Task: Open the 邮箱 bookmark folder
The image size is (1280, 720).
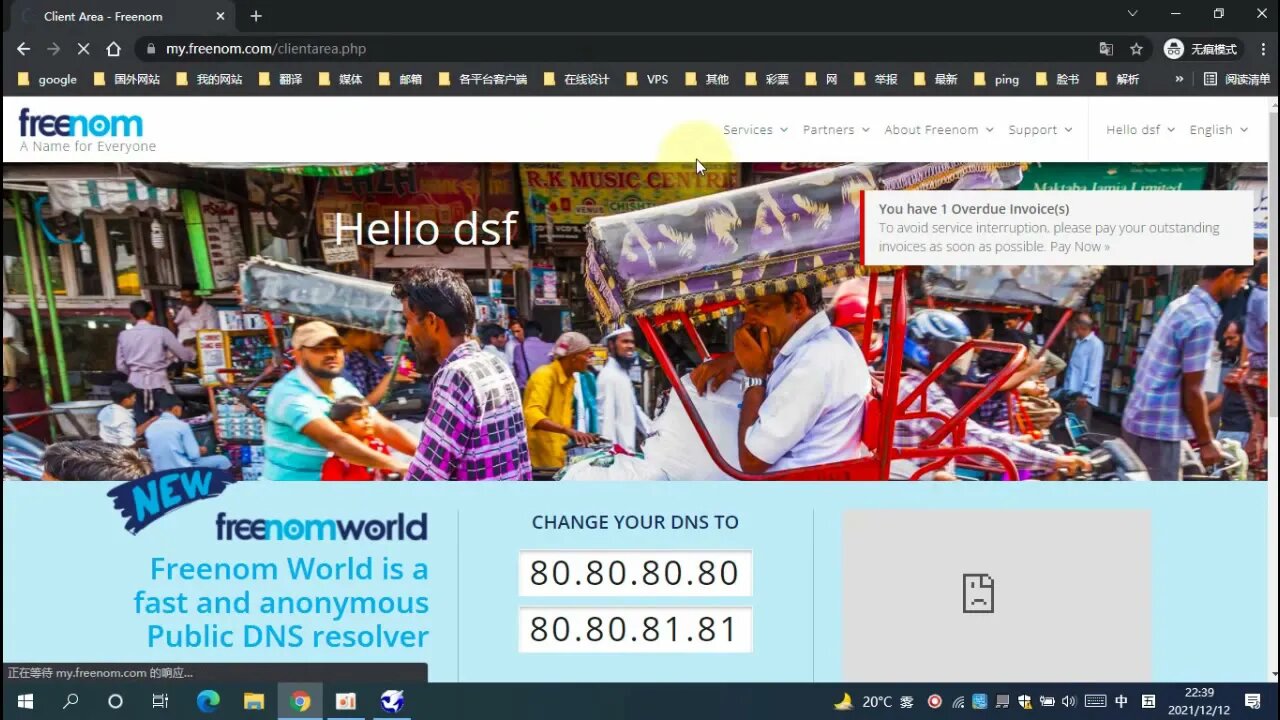Action: click(x=400, y=79)
